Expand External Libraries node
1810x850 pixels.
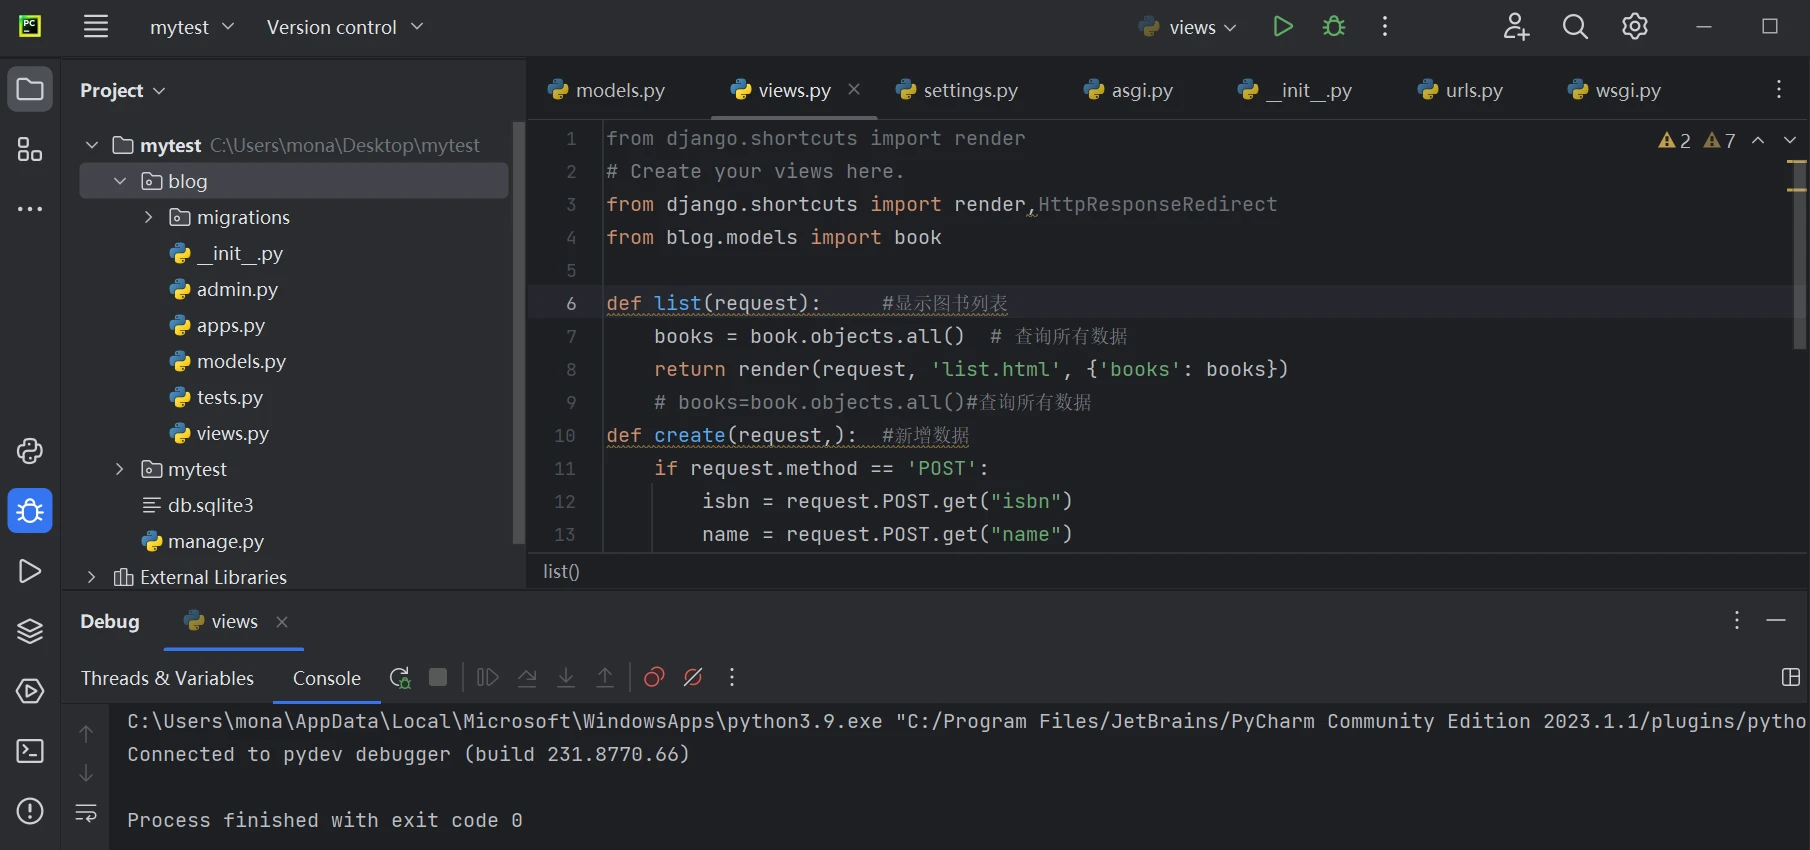(x=92, y=577)
